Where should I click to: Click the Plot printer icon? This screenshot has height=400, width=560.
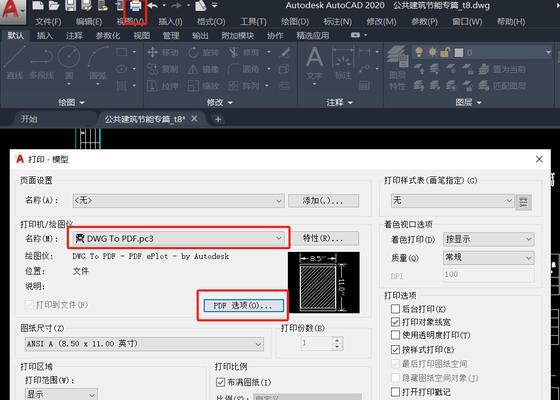tap(135, 5)
